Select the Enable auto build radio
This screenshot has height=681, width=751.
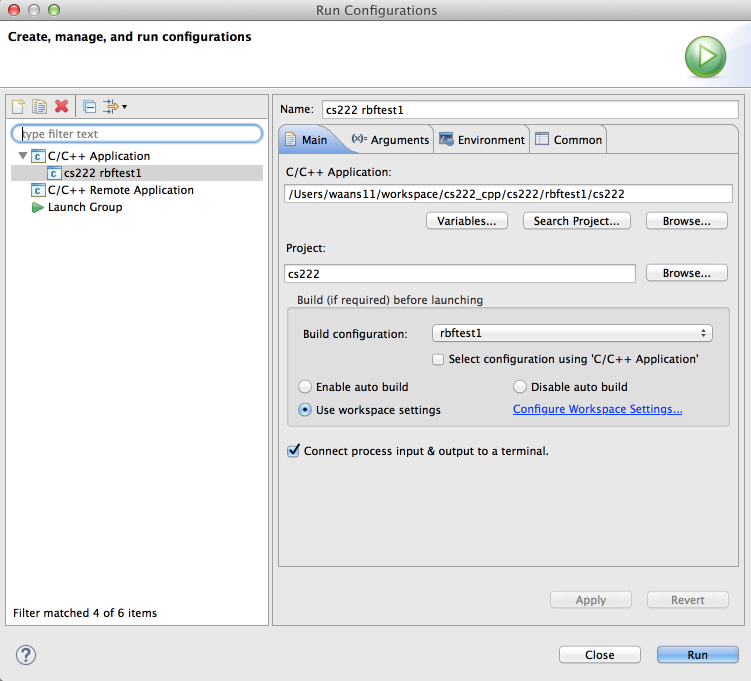pyautogui.click(x=306, y=387)
